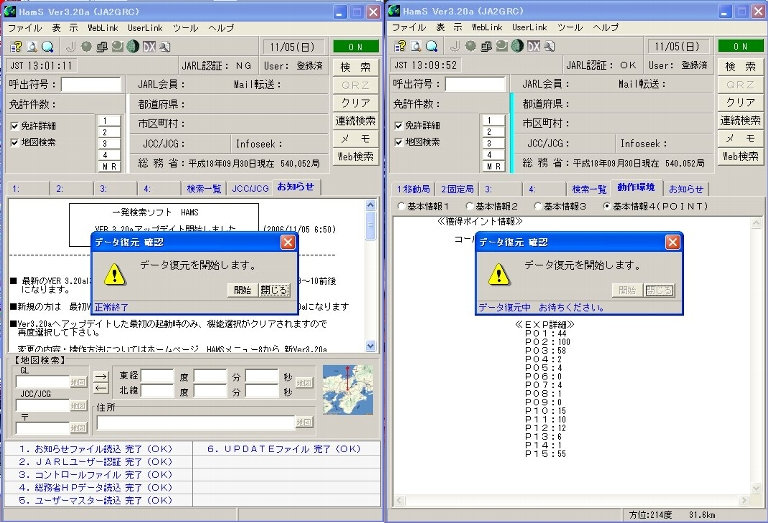Click the J toolbar icon in left window
The image size is (768, 523).
(x=71, y=47)
